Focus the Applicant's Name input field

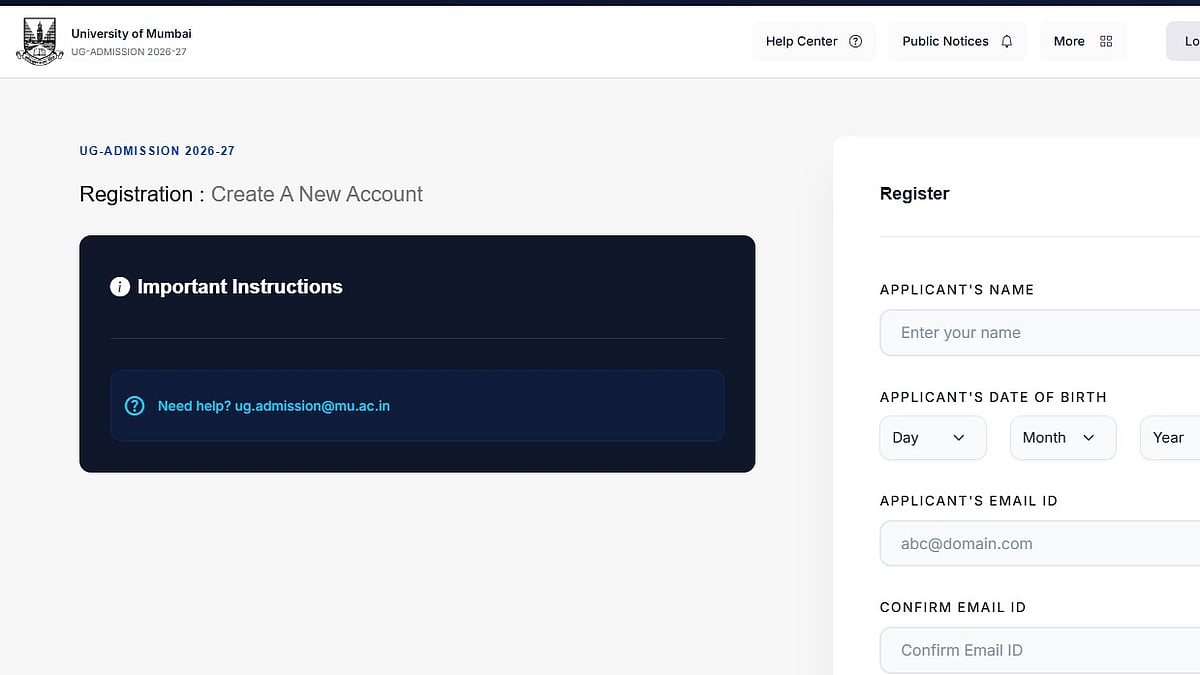[x=1040, y=333]
